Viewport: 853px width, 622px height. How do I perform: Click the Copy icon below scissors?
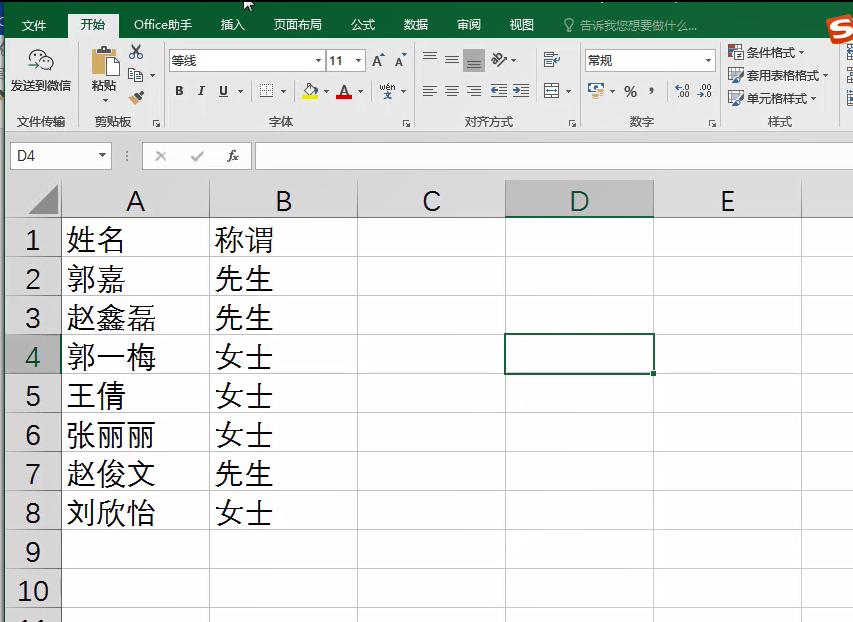[134, 73]
